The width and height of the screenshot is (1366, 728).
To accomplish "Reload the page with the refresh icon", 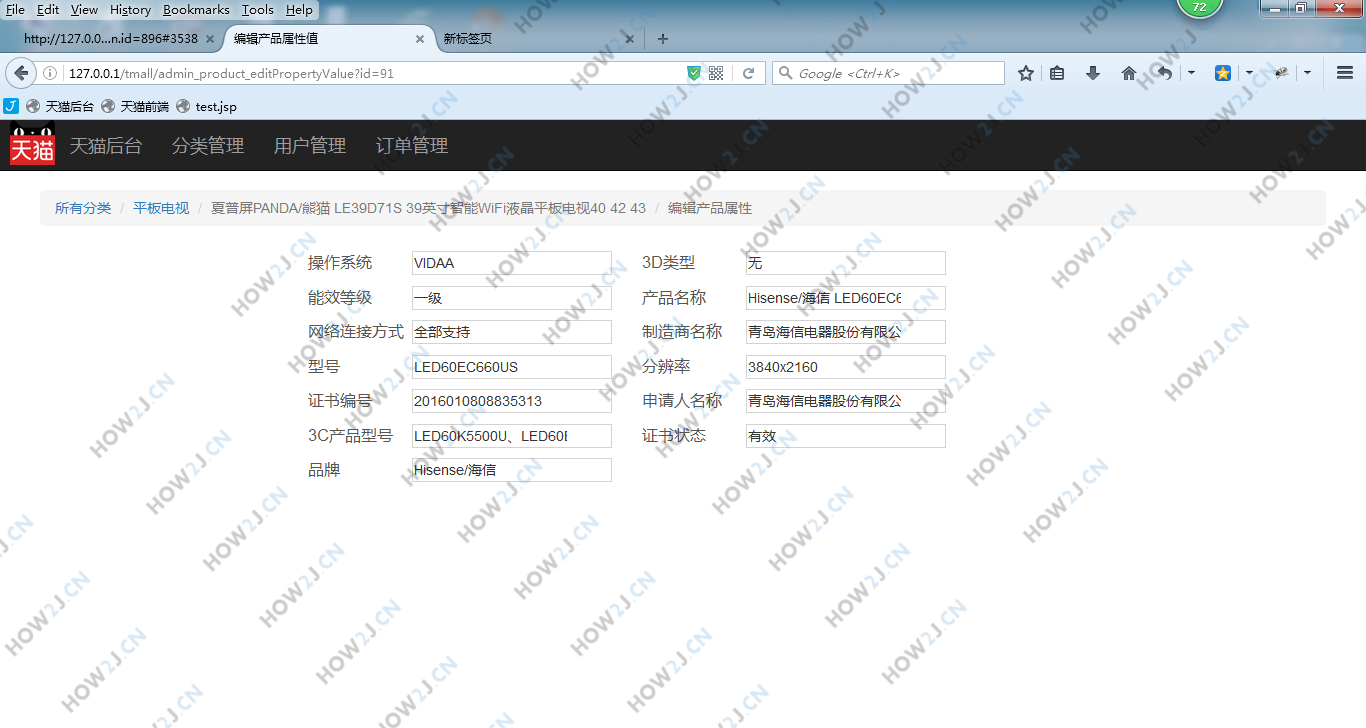I will 747,73.
